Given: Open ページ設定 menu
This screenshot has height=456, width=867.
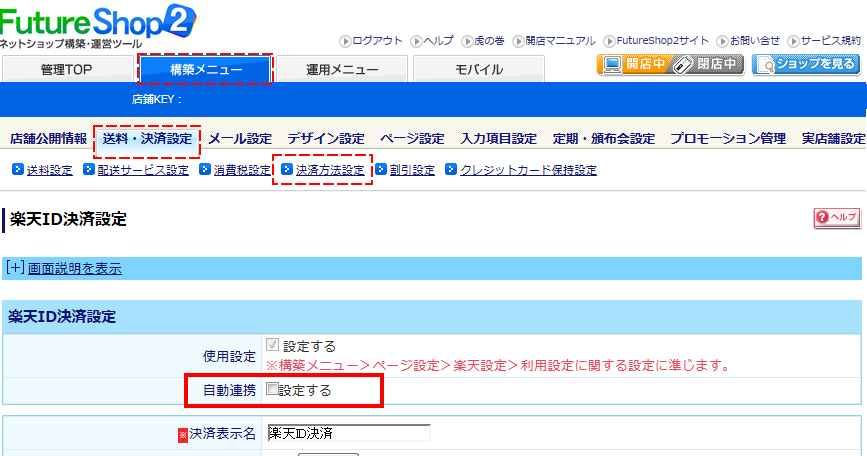Looking at the screenshot, I should coord(412,139).
